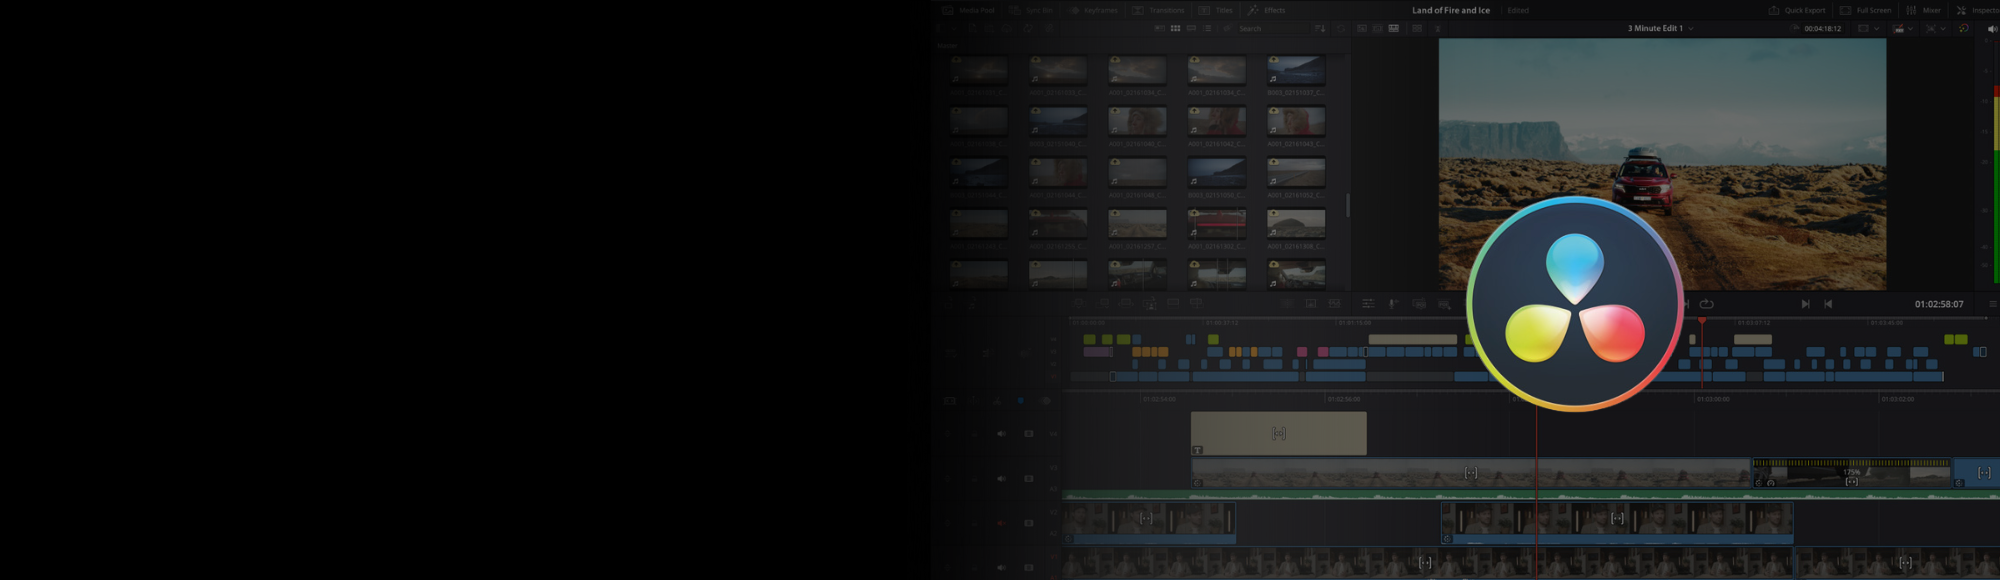Switch media pool to thumbnail grid view

pos(1176,29)
